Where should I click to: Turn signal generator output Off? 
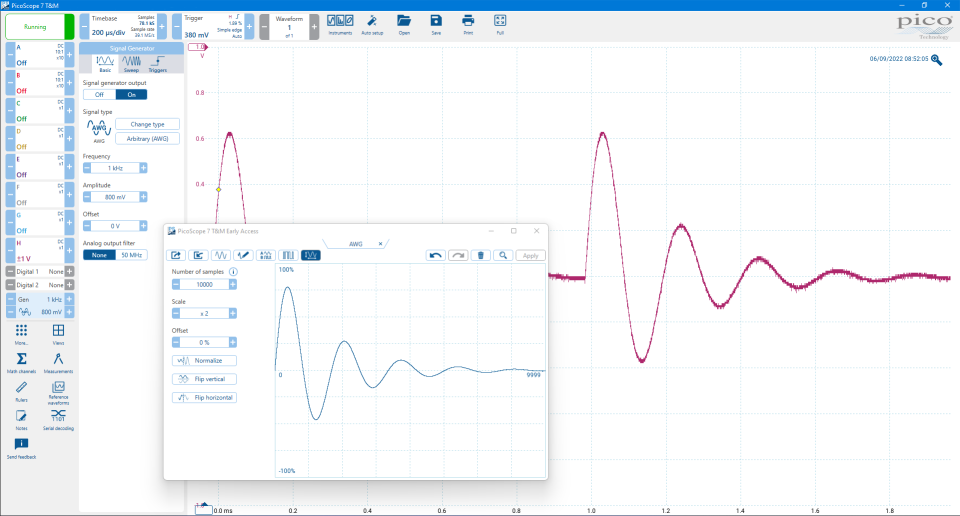click(99, 94)
